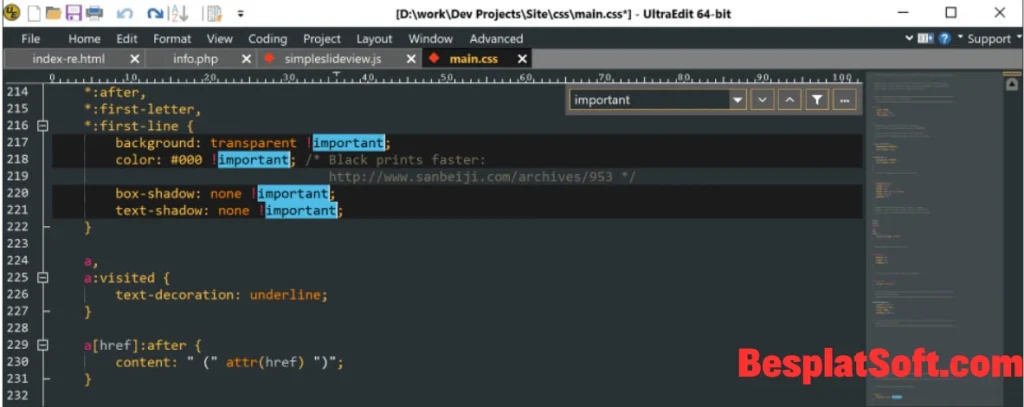Viewport: 1024px width, 407px height.
Task: Open the Format ribbon tab
Action: [x=172, y=39]
